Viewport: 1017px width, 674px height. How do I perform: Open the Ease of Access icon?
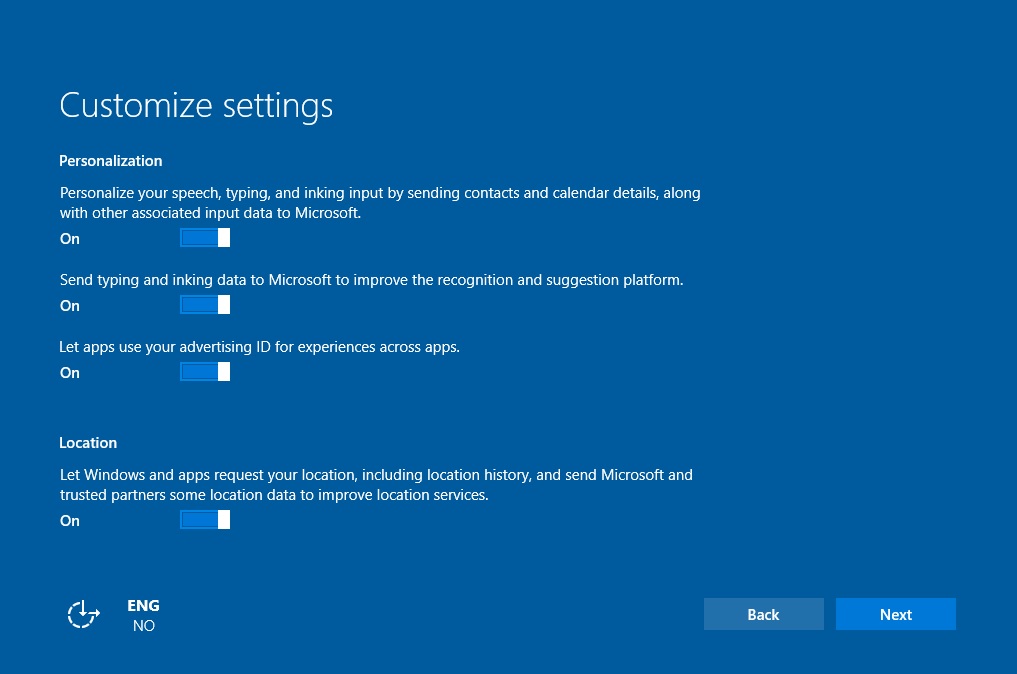(84, 614)
